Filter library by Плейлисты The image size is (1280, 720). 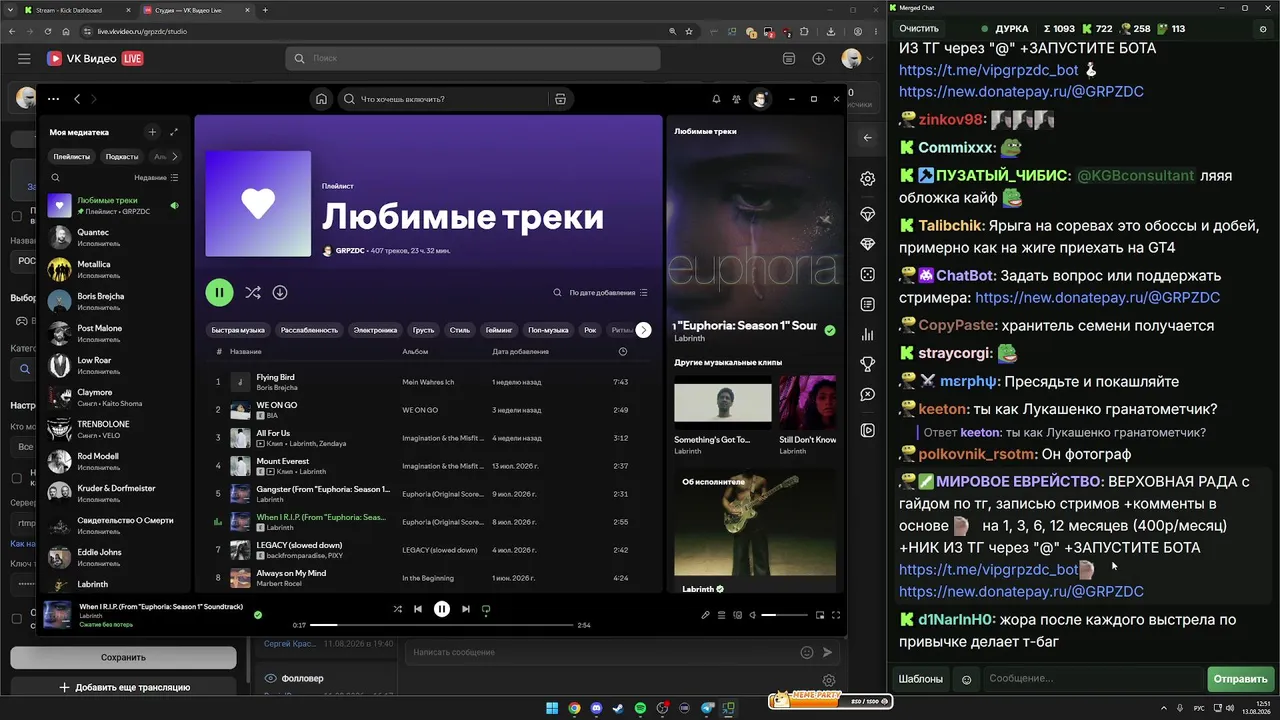pyautogui.click(x=72, y=156)
